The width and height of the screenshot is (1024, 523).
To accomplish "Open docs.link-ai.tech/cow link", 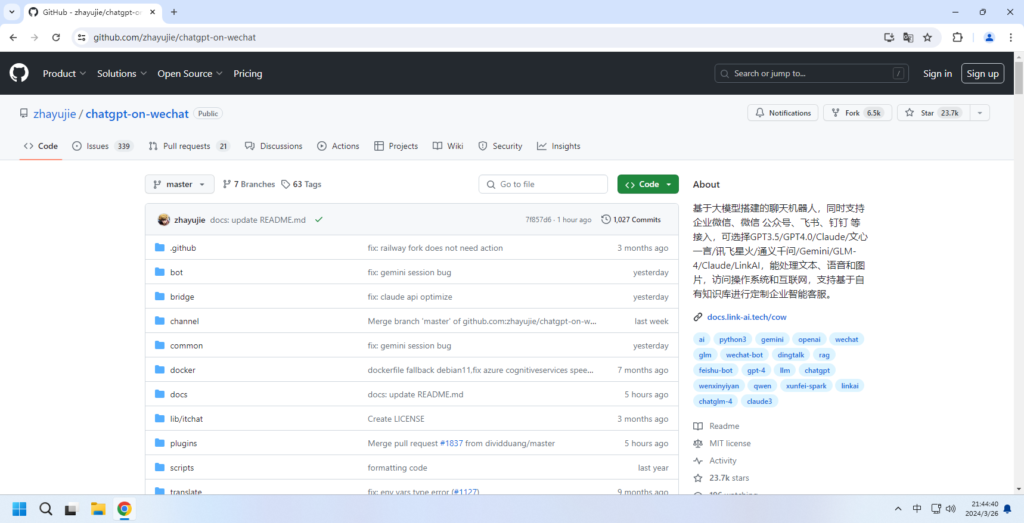I will pos(746,317).
